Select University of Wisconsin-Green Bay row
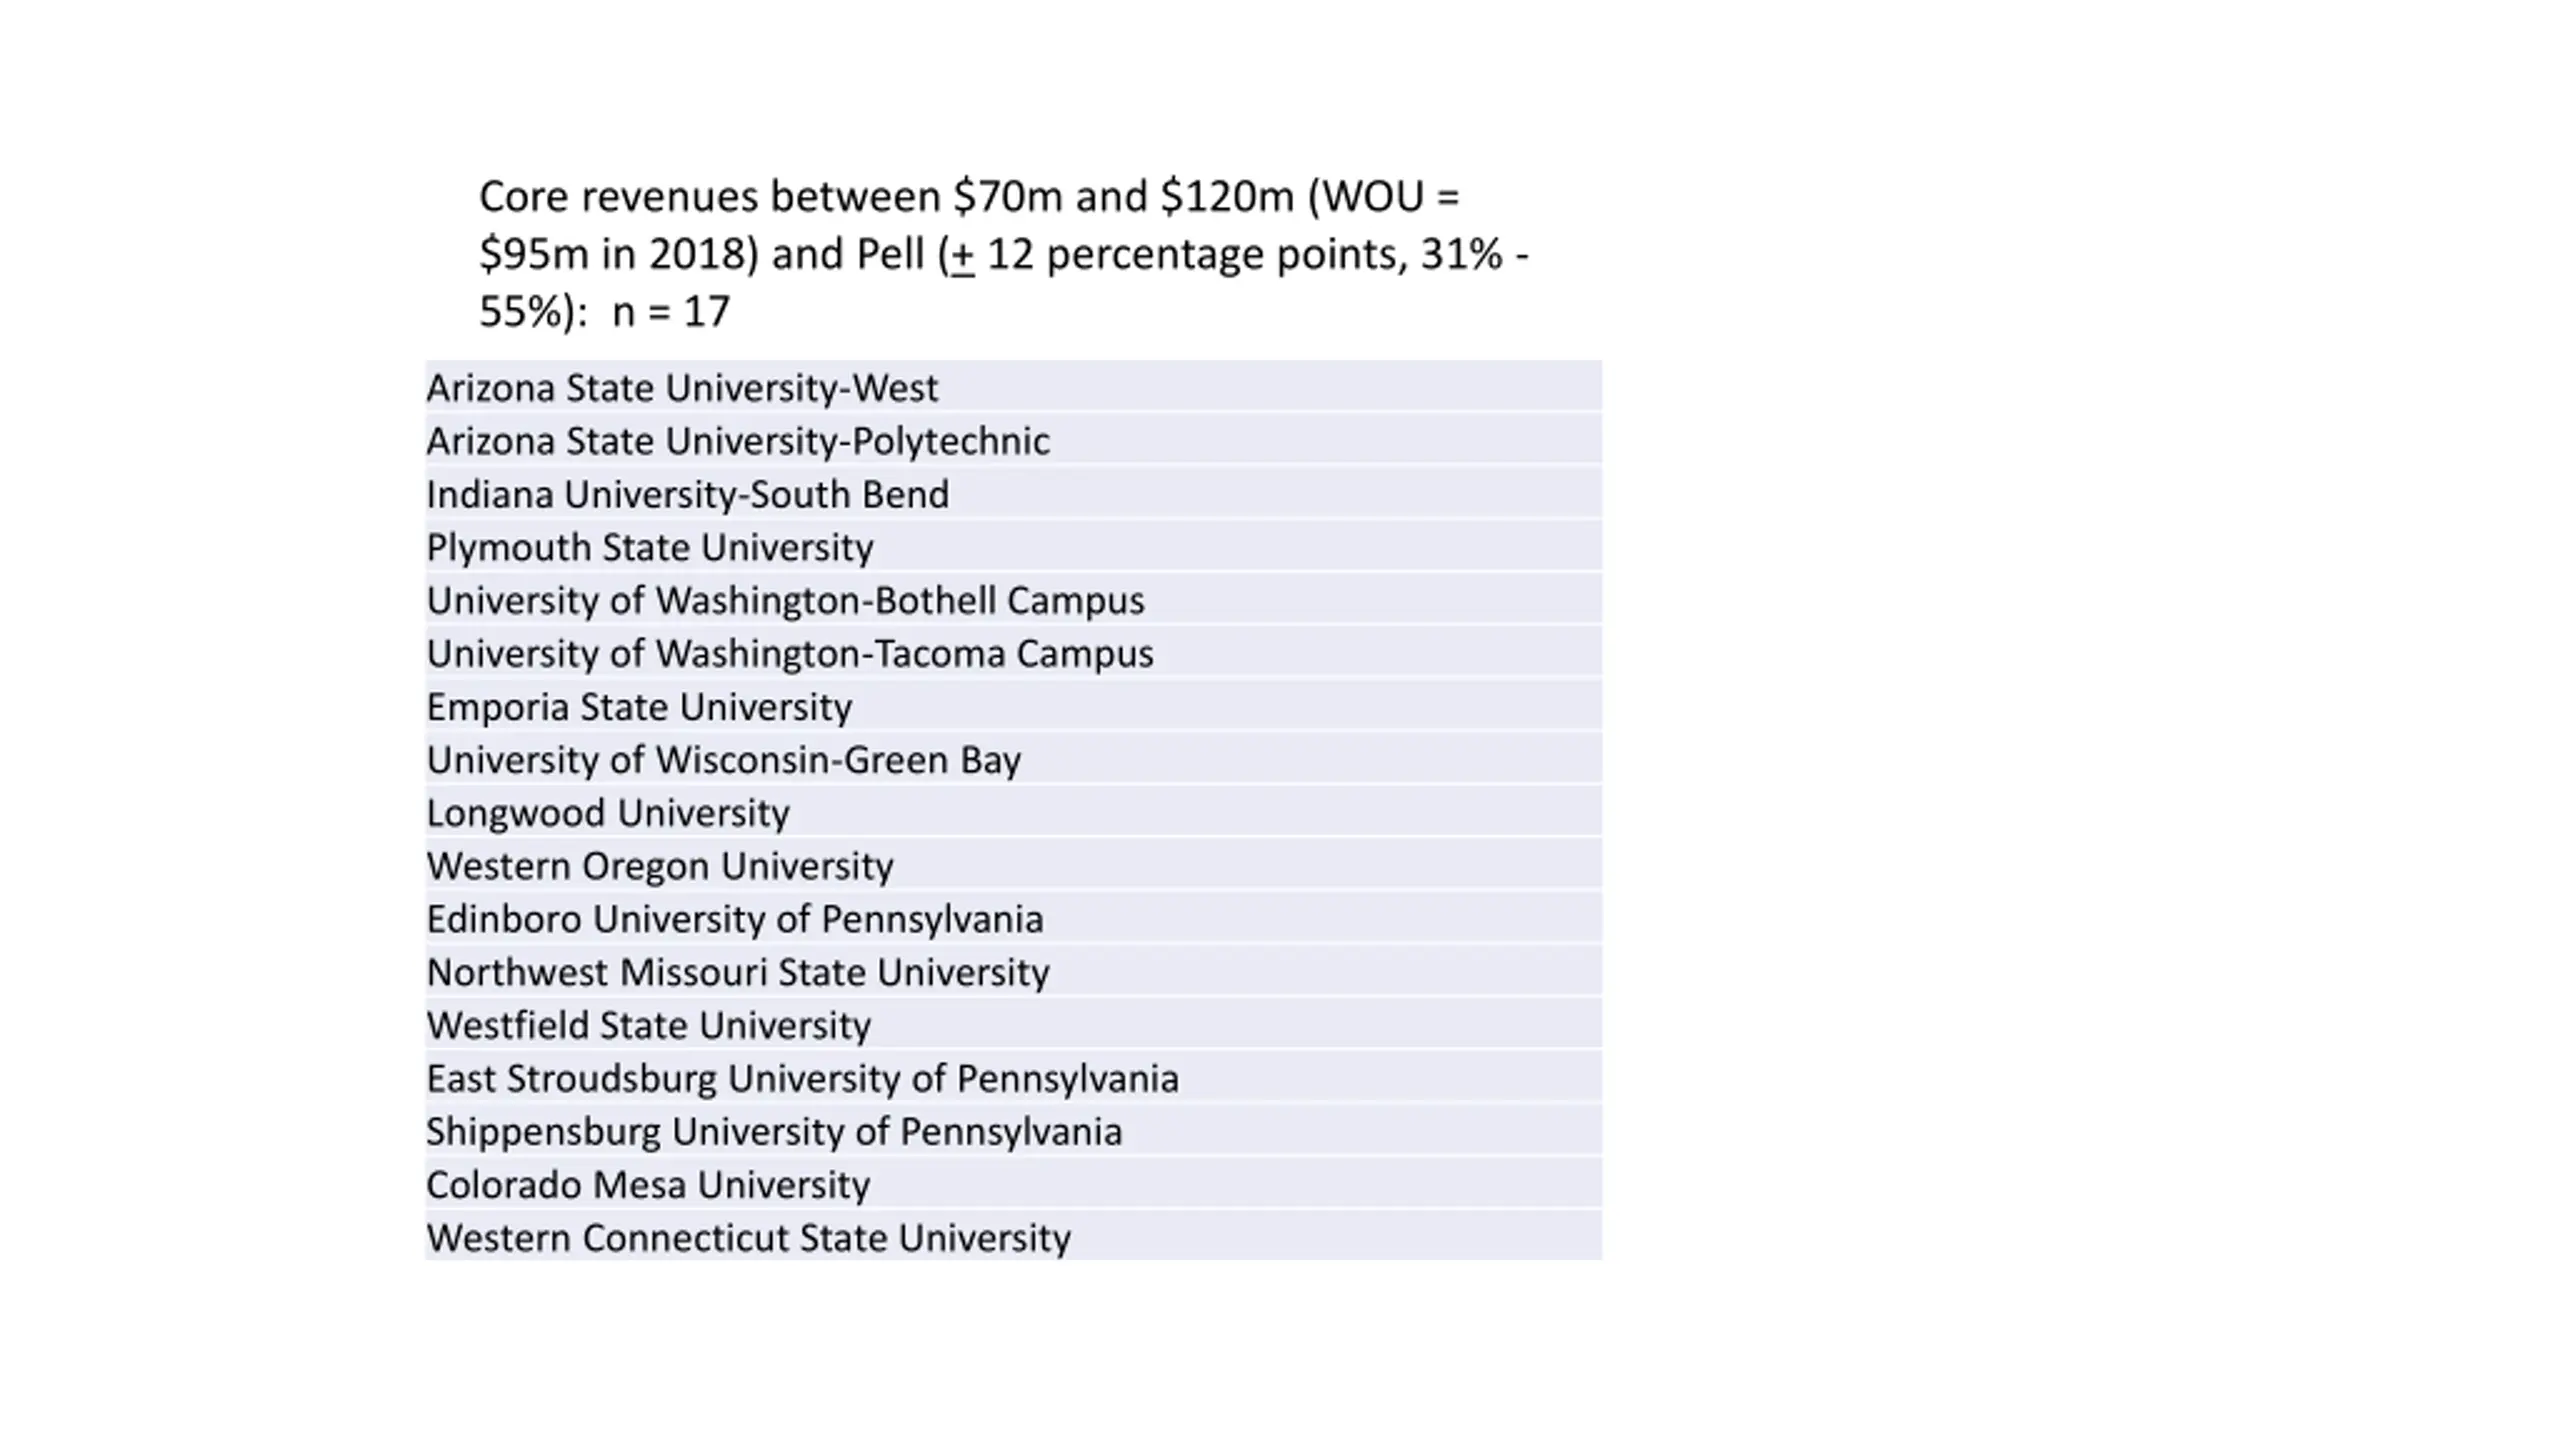Viewport: 2560px width, 1440px height. (724, 760)
